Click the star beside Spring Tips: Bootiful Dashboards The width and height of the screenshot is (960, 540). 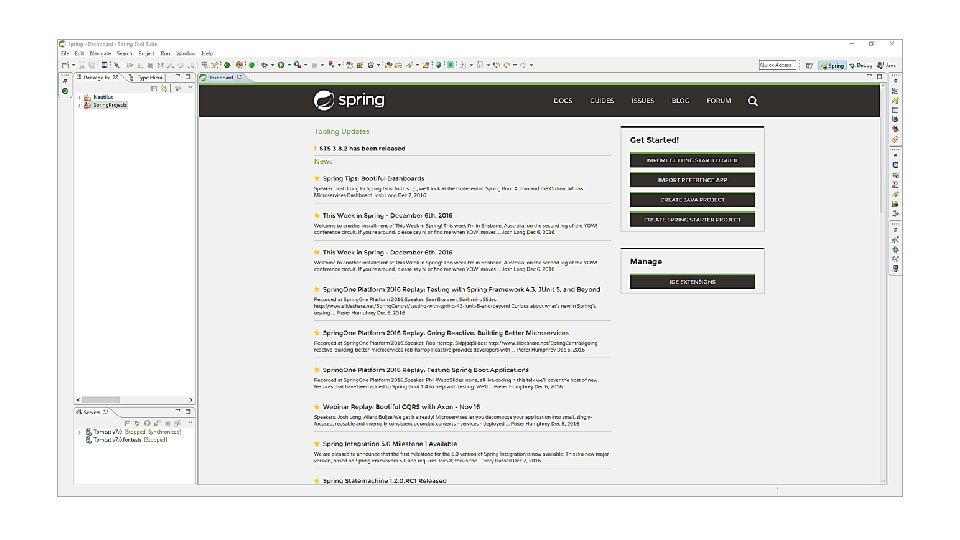(317, 179)
